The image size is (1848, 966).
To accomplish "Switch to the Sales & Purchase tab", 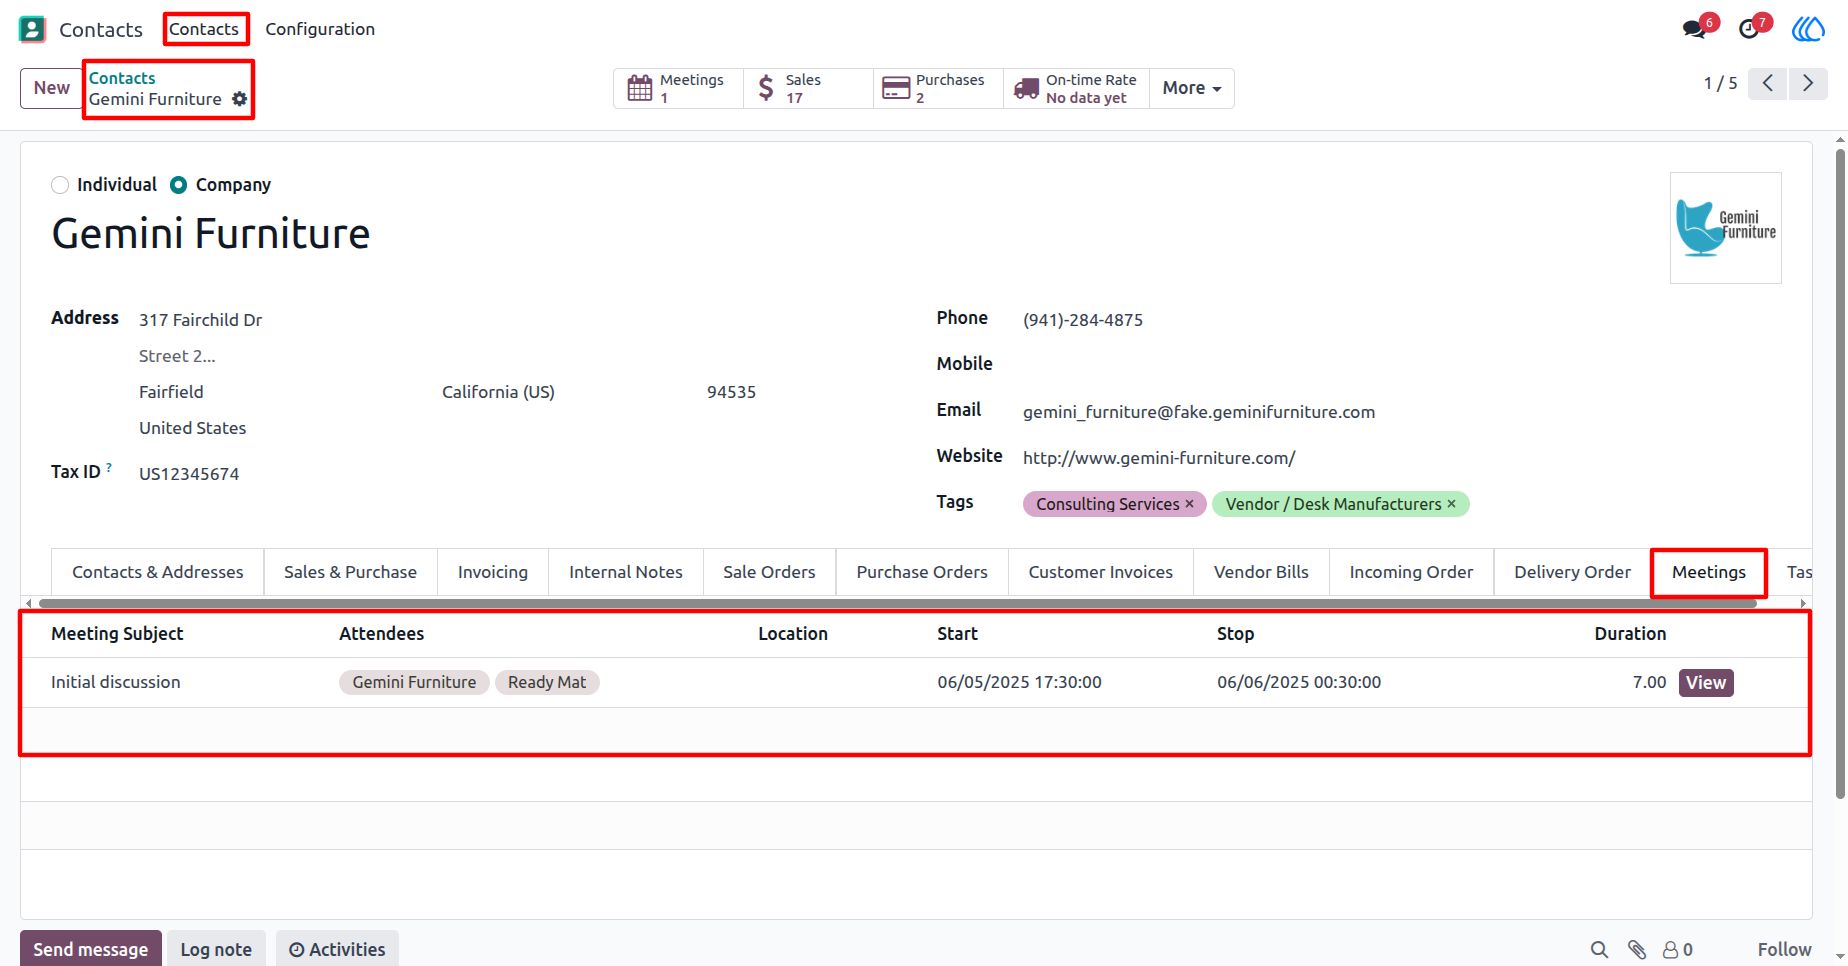I will tap(350, 572).
